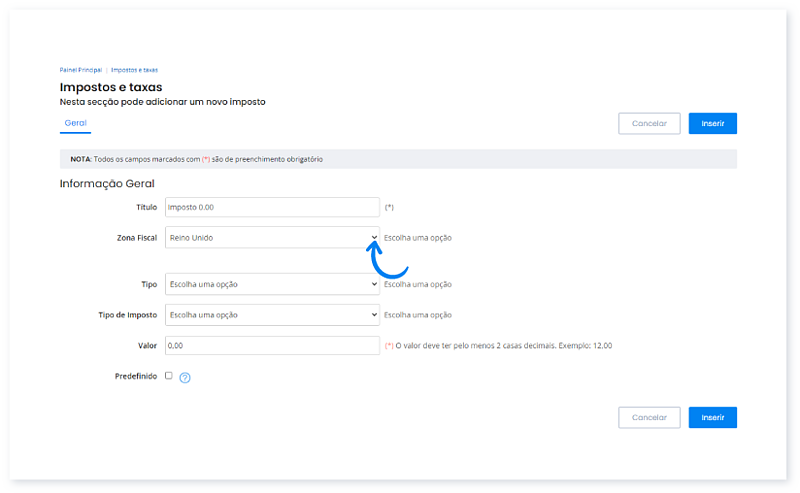Click the chevron arrow on Tipo de Imposto dropdown
This screenshot has width=800, height=493.
point(374,315)
